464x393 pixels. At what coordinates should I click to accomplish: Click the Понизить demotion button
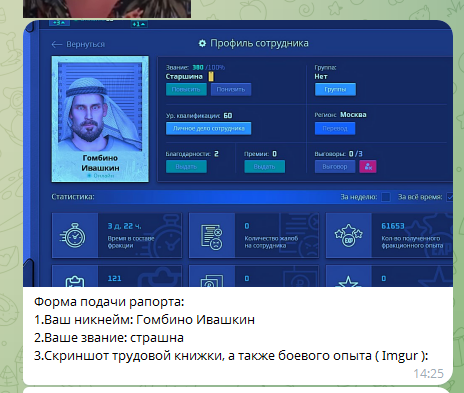pyautogui.click(x=231, y=89)
